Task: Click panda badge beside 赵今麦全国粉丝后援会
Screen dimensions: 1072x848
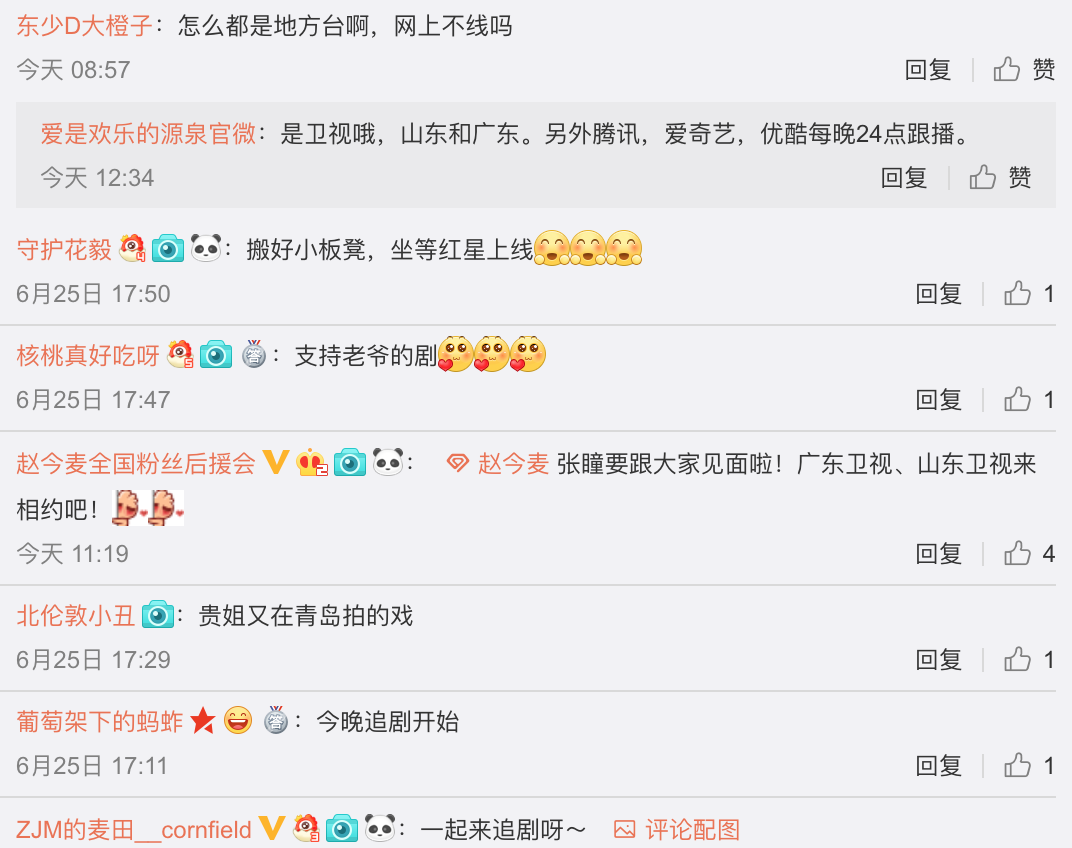Action: [x=388, y=462]
